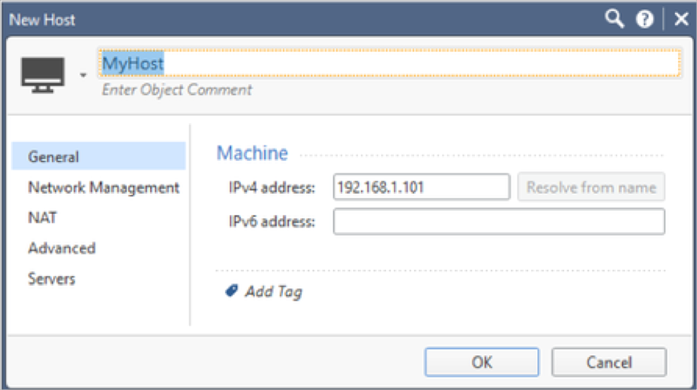Click the Enter Object Comment field
697x390 pixels.
177,90
